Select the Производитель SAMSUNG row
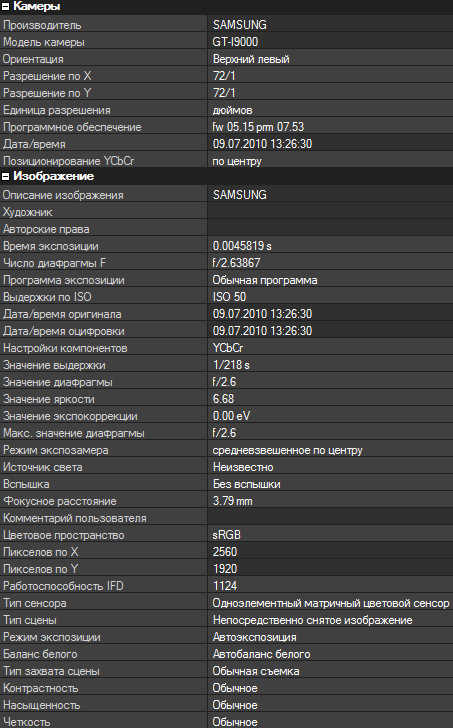453x728 pixels. (x=226, y=25)
